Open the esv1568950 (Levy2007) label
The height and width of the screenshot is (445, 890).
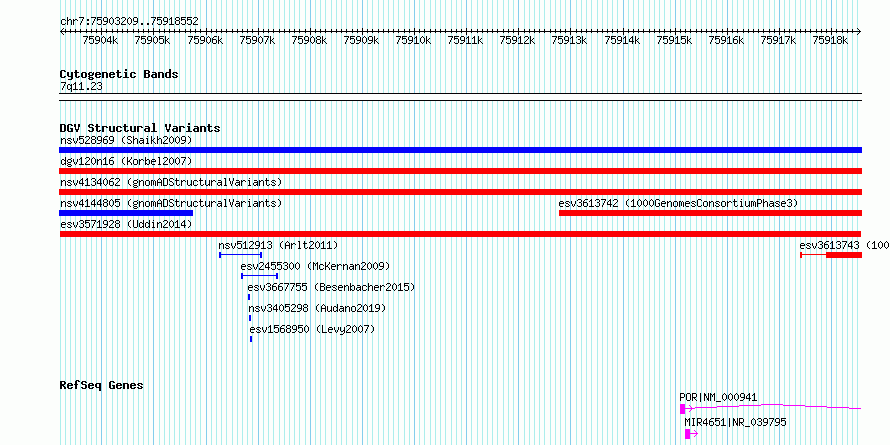[313, 329]
